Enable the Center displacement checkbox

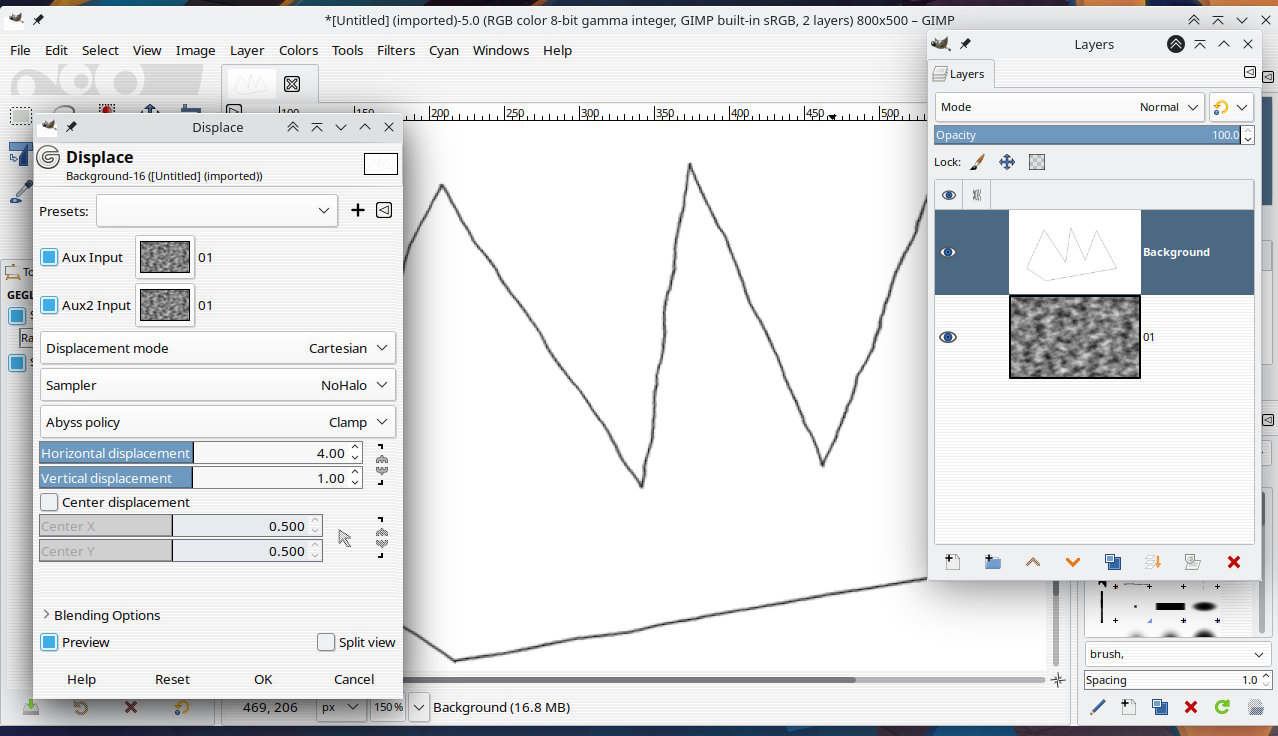50,502
